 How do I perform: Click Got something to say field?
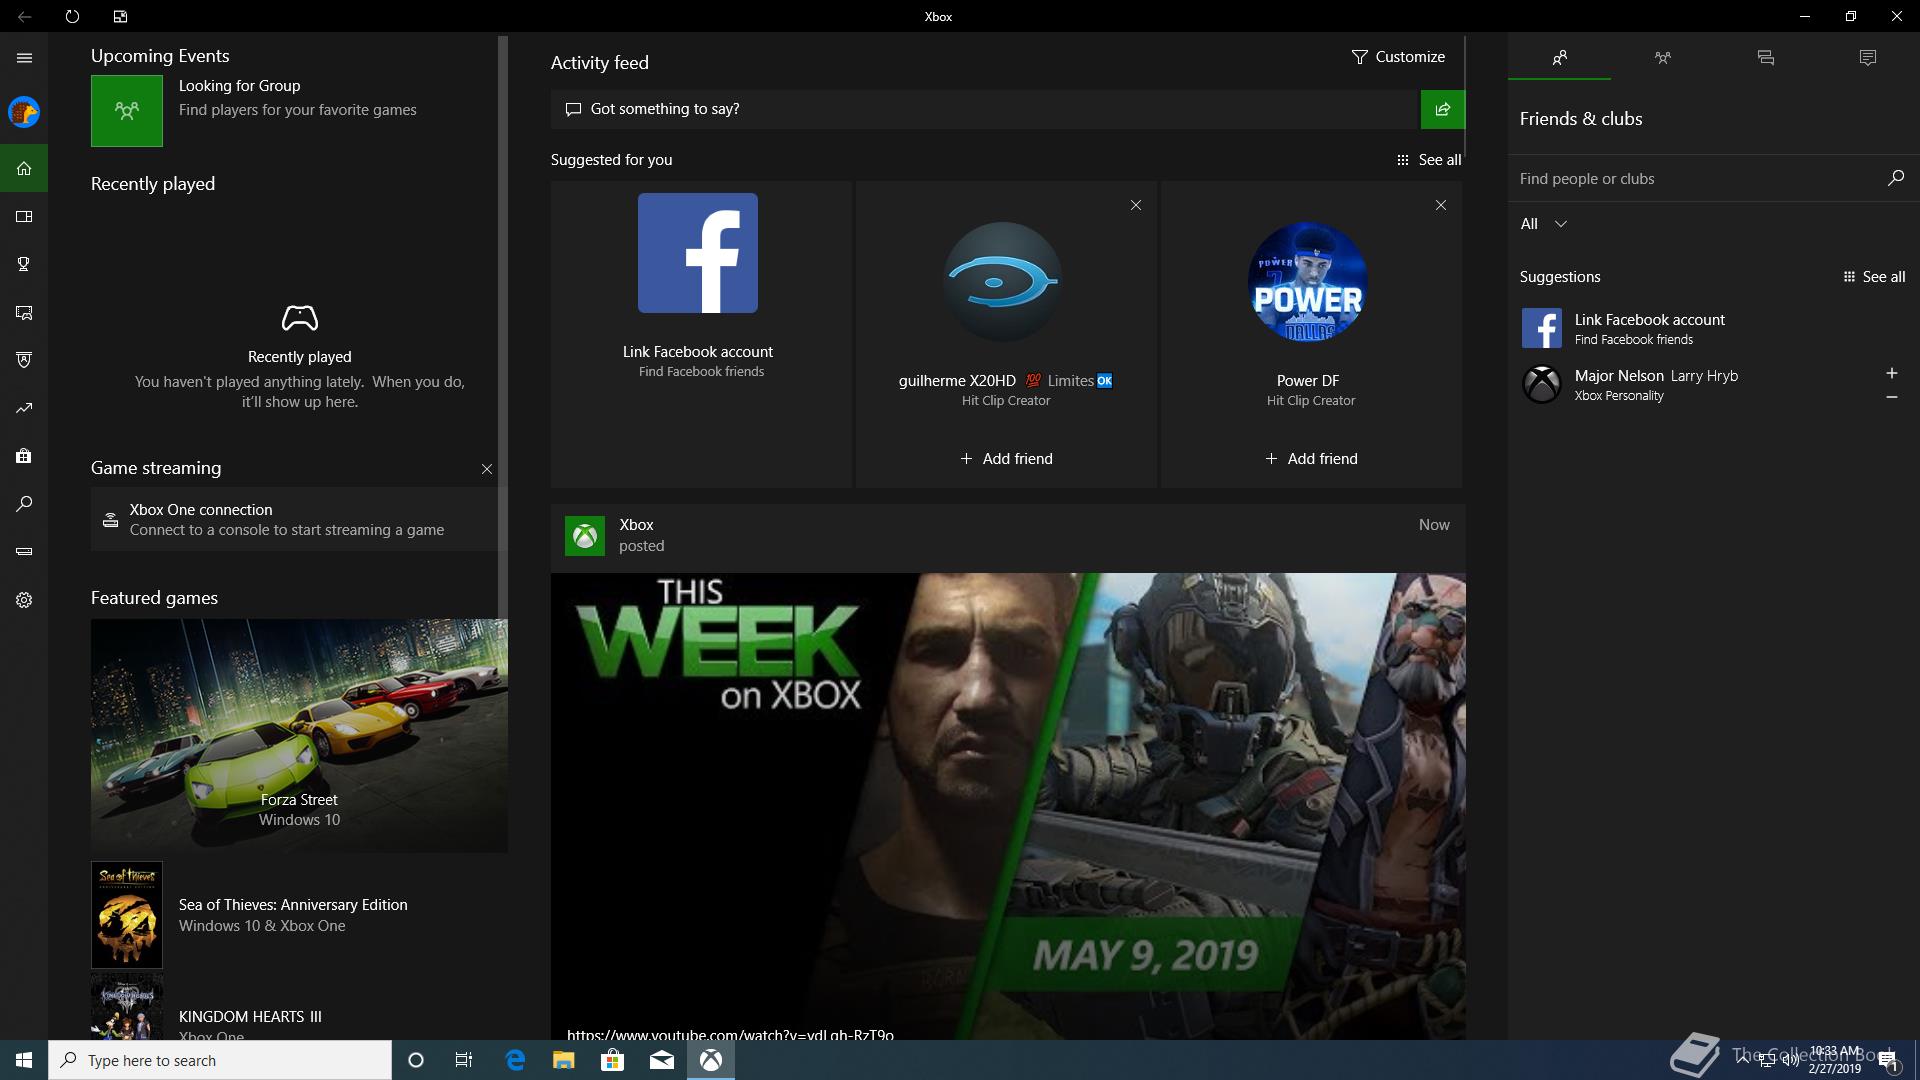click(985, 109)
